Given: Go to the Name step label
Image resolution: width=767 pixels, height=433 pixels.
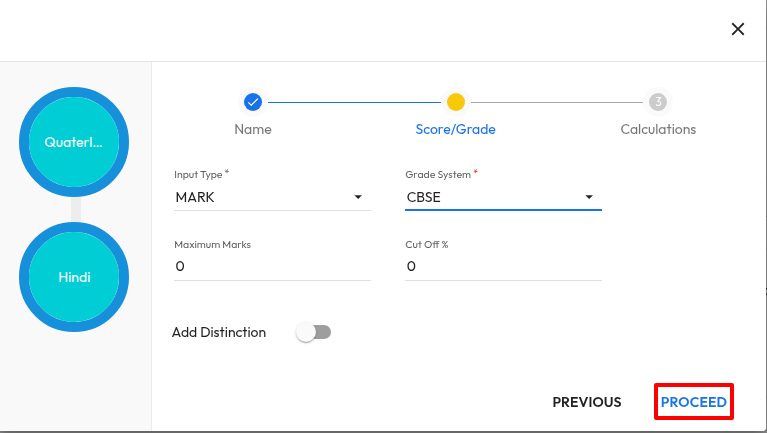Looking at the screenshot, I should 253,129.
